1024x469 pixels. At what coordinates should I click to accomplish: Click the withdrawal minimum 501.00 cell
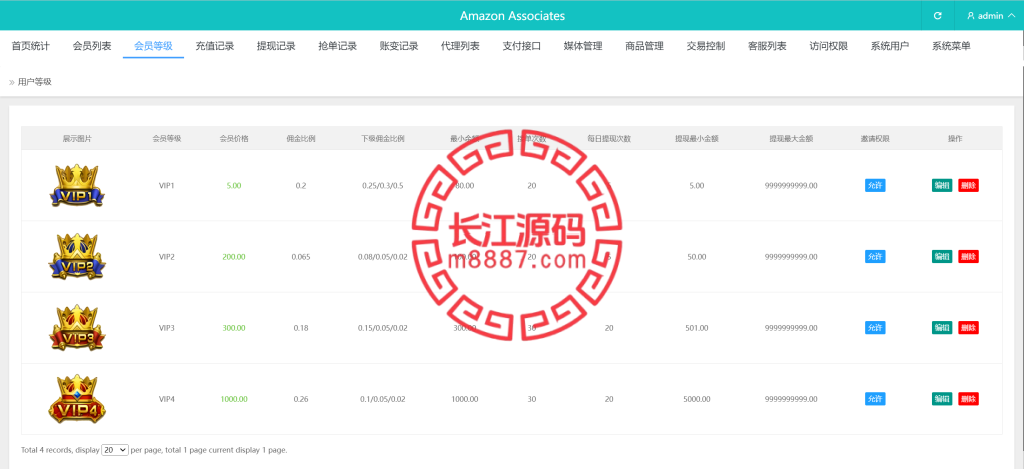click(x=697, y=327)
